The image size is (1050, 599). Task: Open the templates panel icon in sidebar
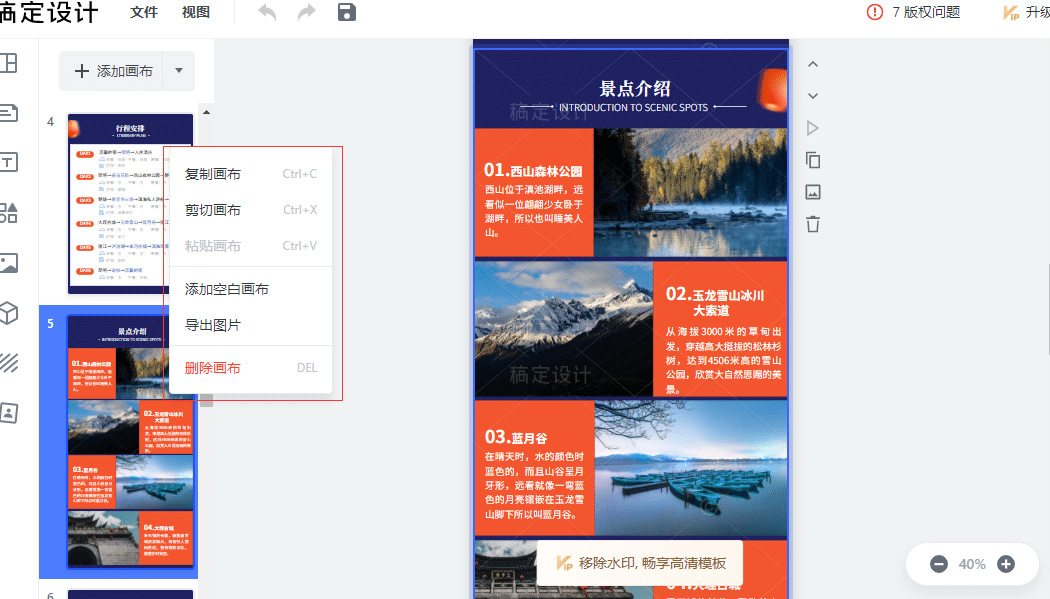pos(9,63)
